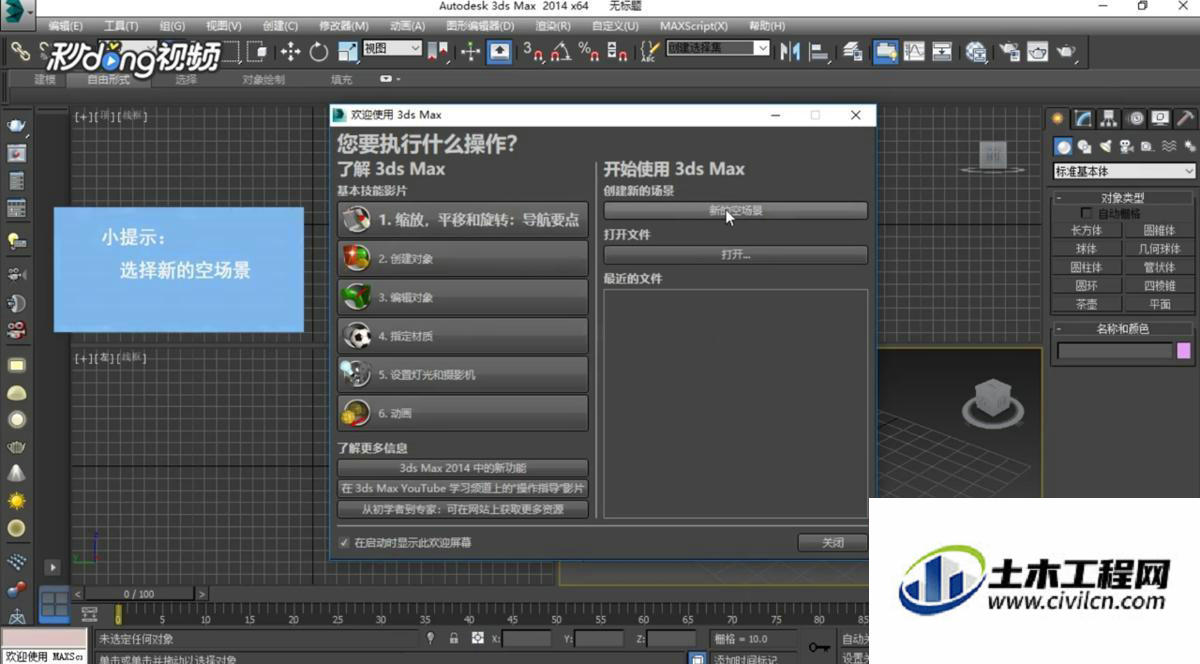Toggle the Percent Snap icon

(589, 51)
